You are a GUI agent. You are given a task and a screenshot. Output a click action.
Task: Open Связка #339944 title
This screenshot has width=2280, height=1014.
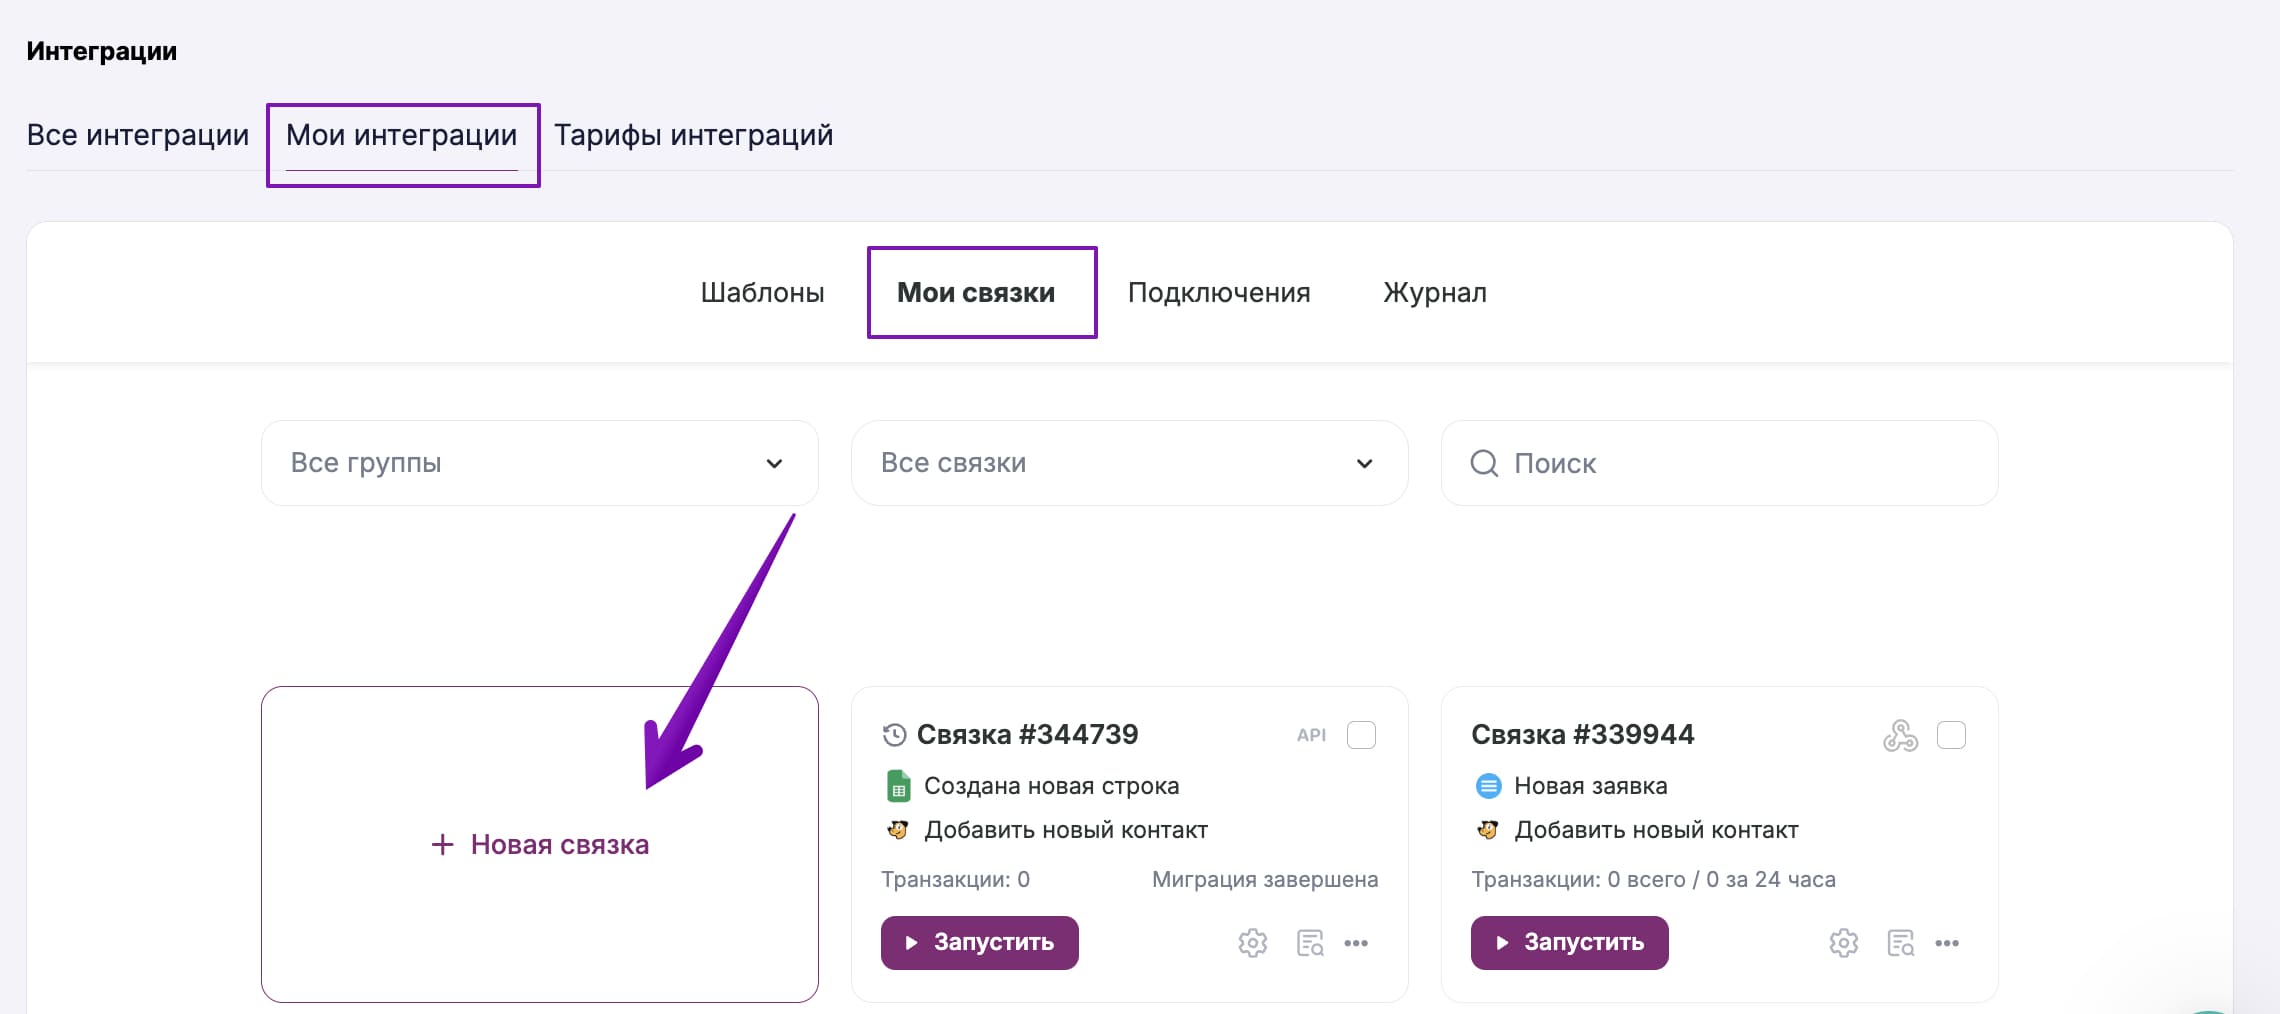click(x=1583, y=735)
